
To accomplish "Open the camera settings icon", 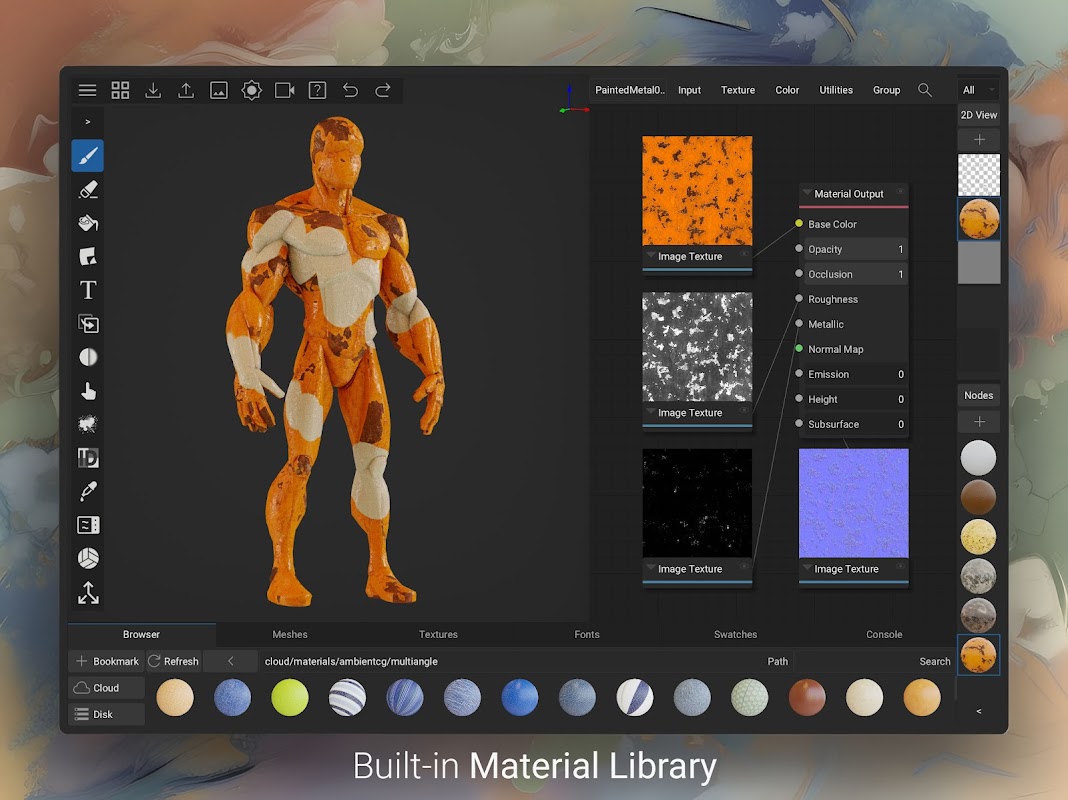I will pos(284,90).
